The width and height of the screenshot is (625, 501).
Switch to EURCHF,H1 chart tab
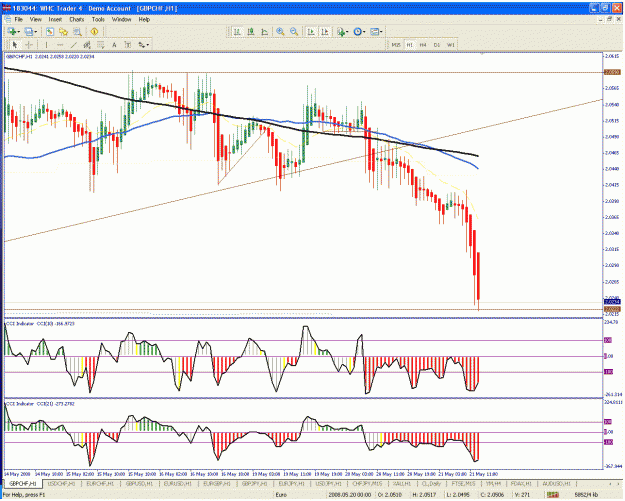pyautogui.click(x=100, y=484)
